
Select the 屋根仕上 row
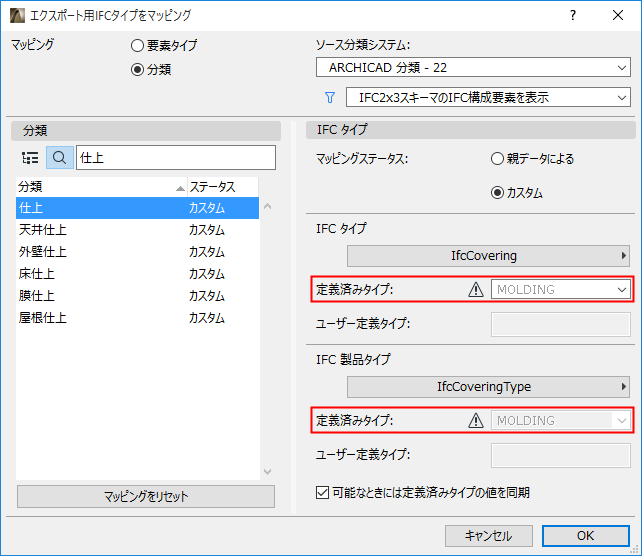[137, 318]
